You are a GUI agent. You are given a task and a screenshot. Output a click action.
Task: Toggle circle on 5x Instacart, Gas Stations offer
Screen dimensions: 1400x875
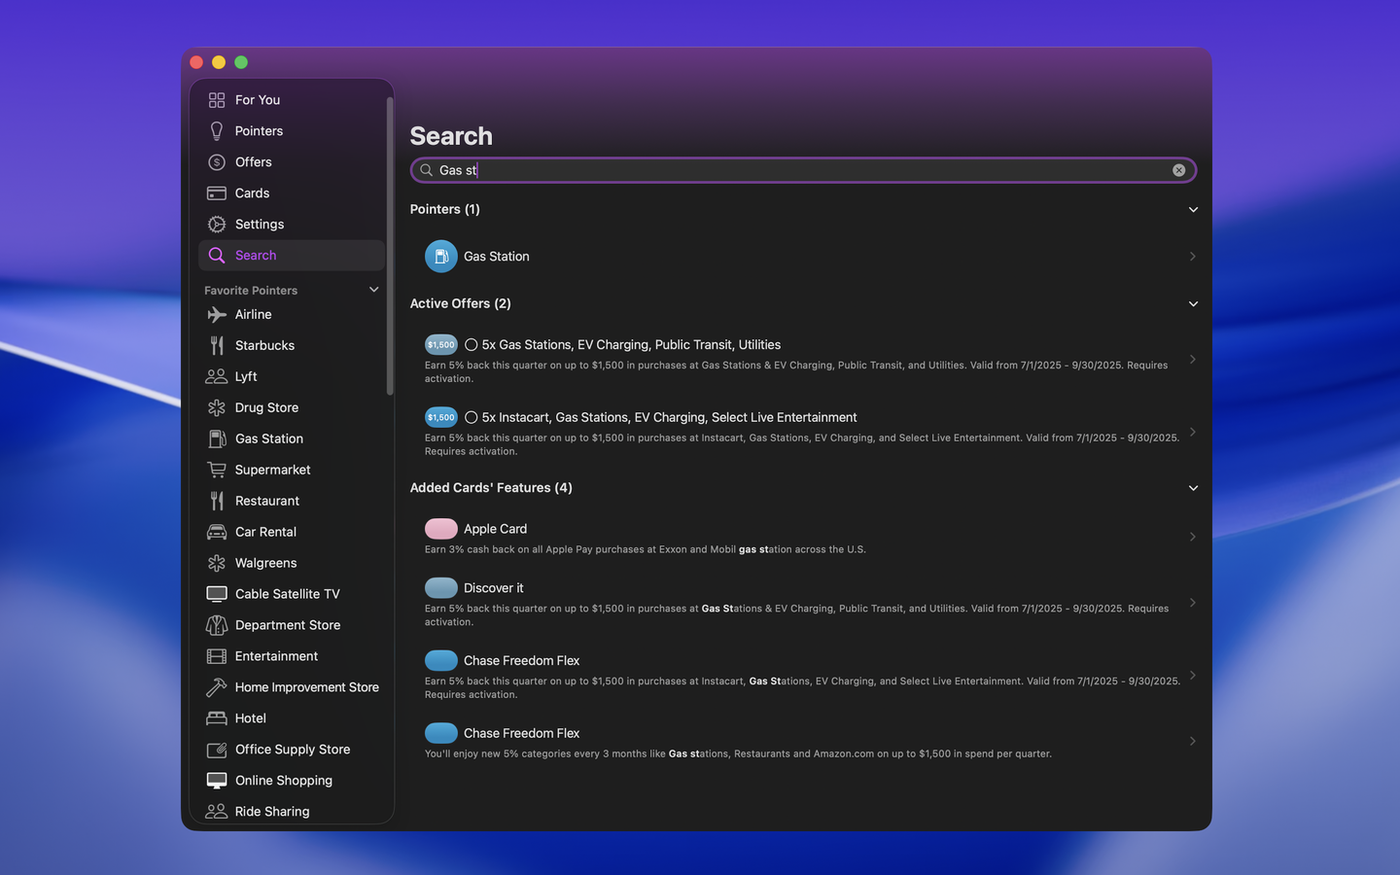[x=471, y=418]
